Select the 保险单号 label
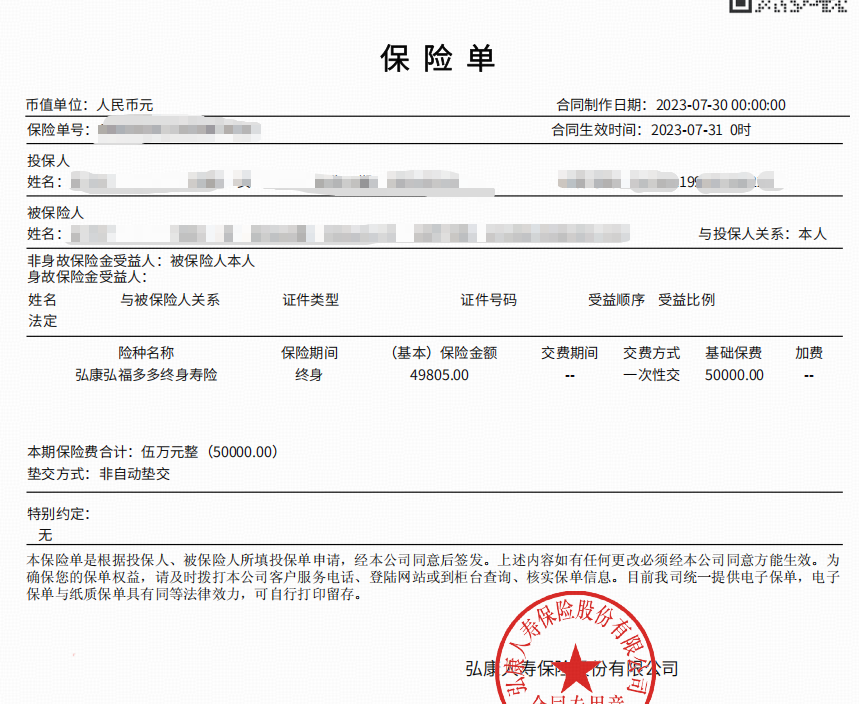Viewport: 859px width, 704px height. (x=59, y=130)
